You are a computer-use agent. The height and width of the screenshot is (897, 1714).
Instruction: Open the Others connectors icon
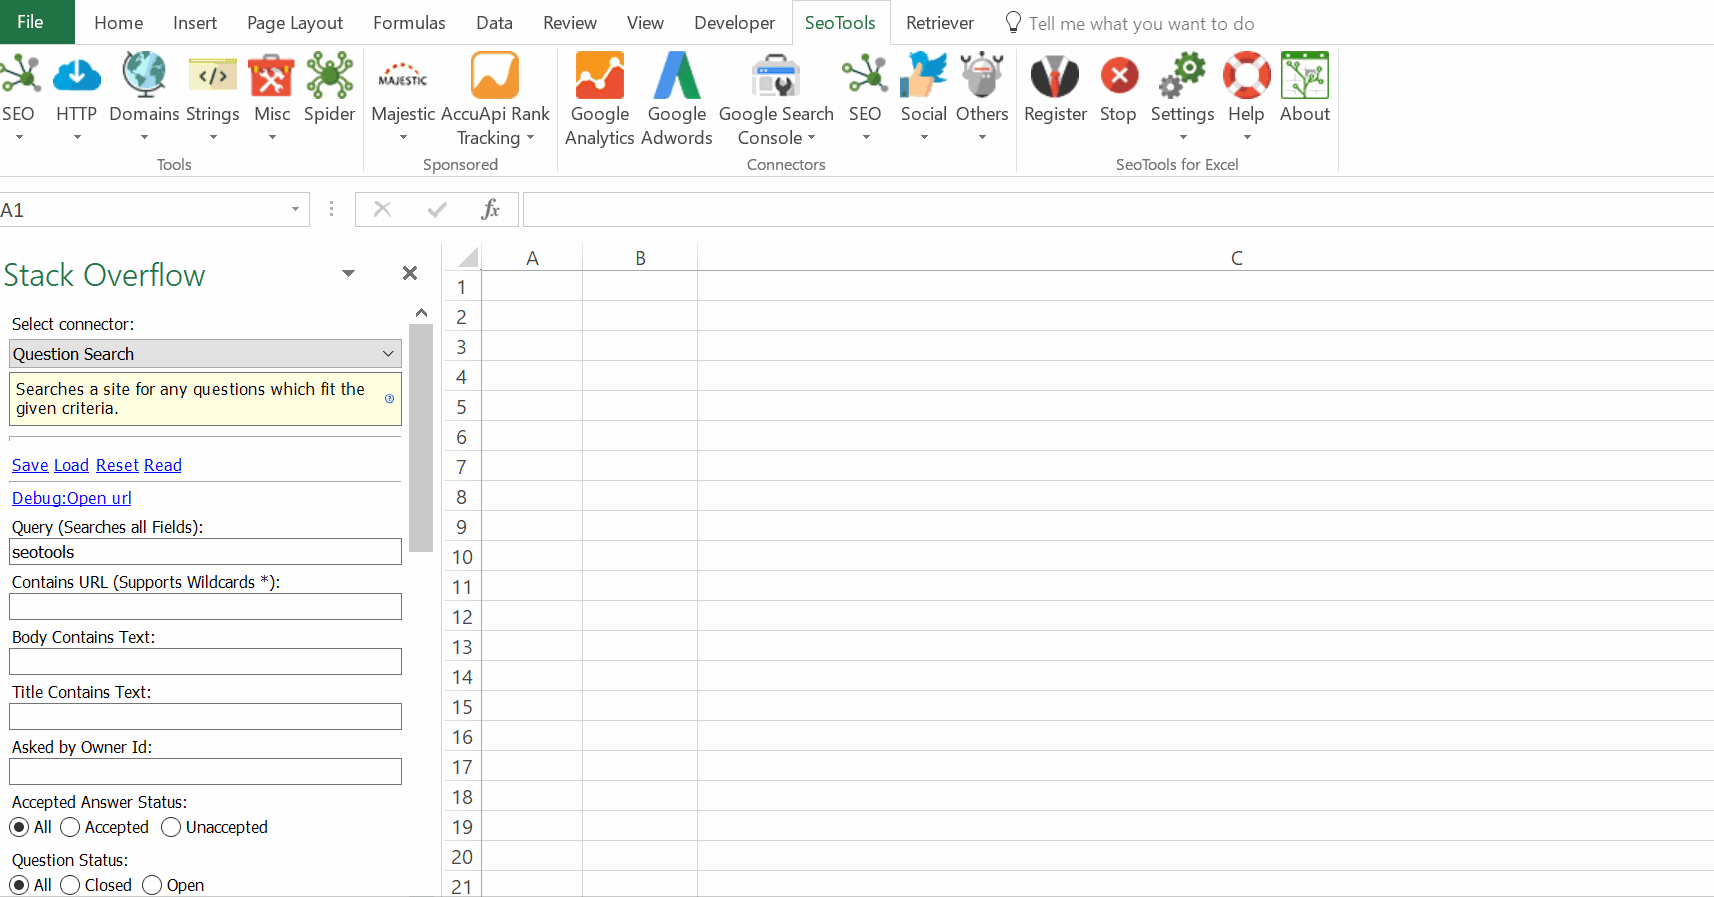(x=982, y=76)
